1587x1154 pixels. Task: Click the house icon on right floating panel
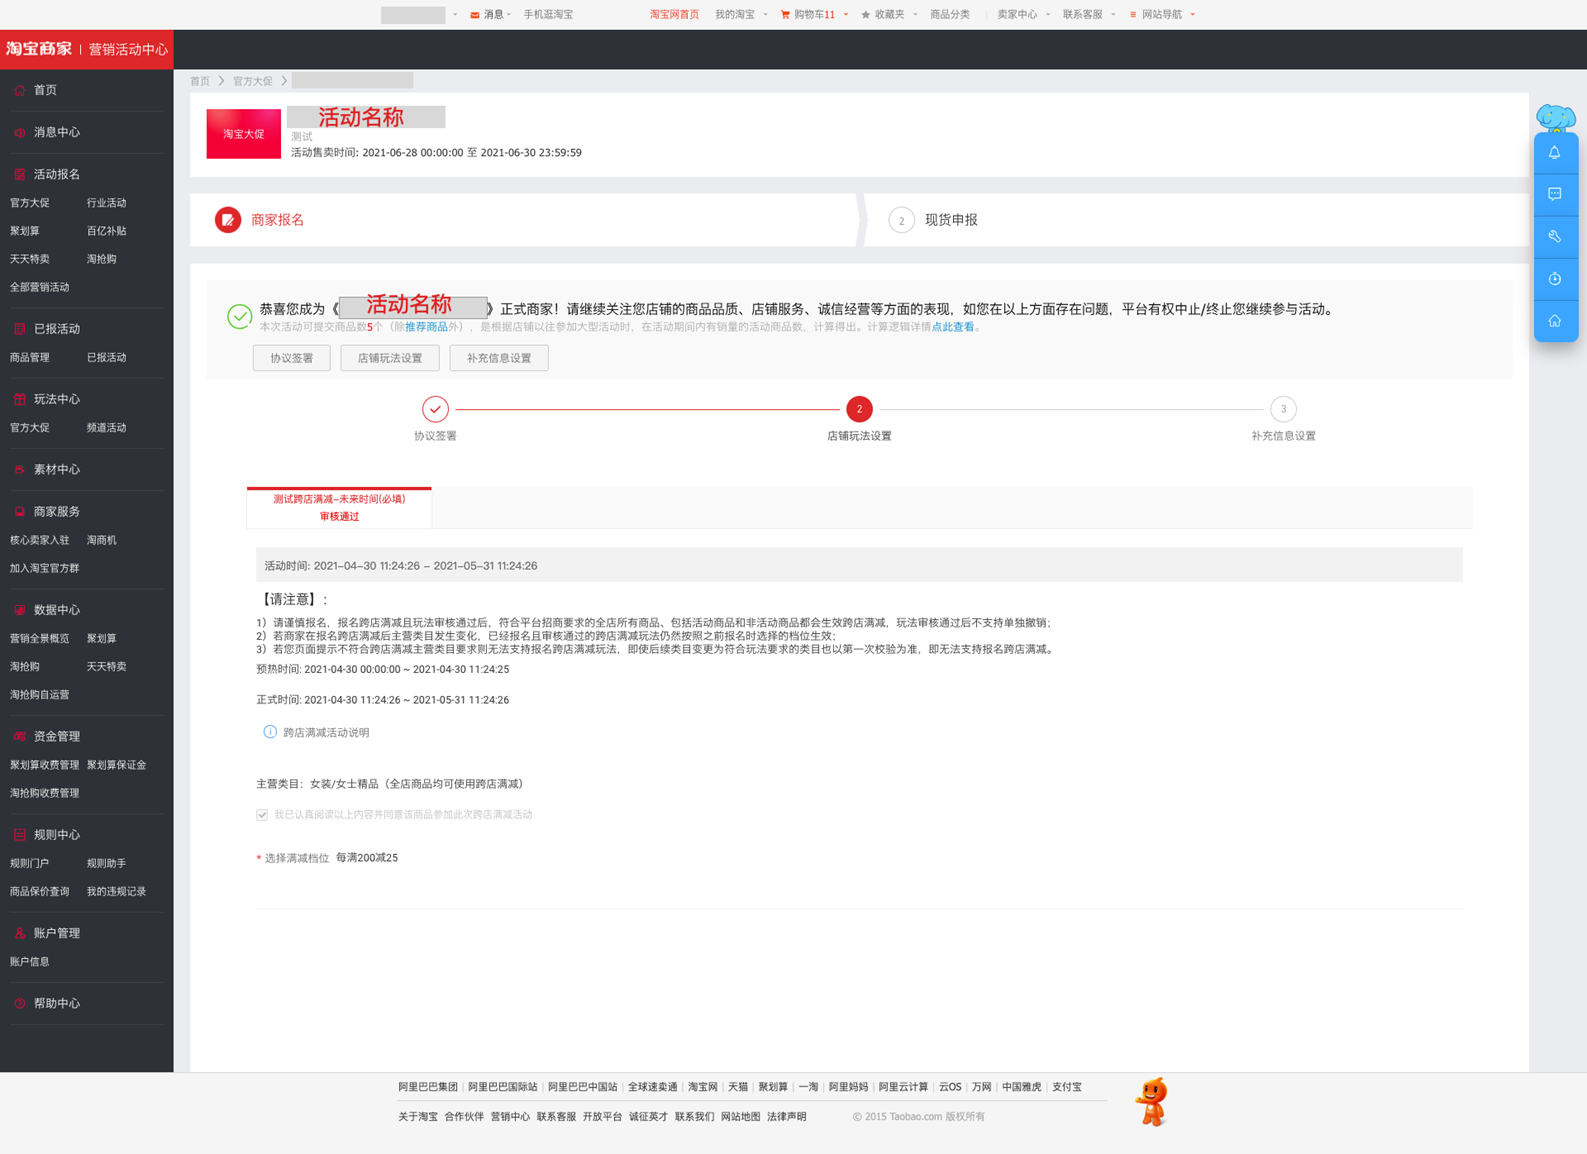coord(1555,321)
